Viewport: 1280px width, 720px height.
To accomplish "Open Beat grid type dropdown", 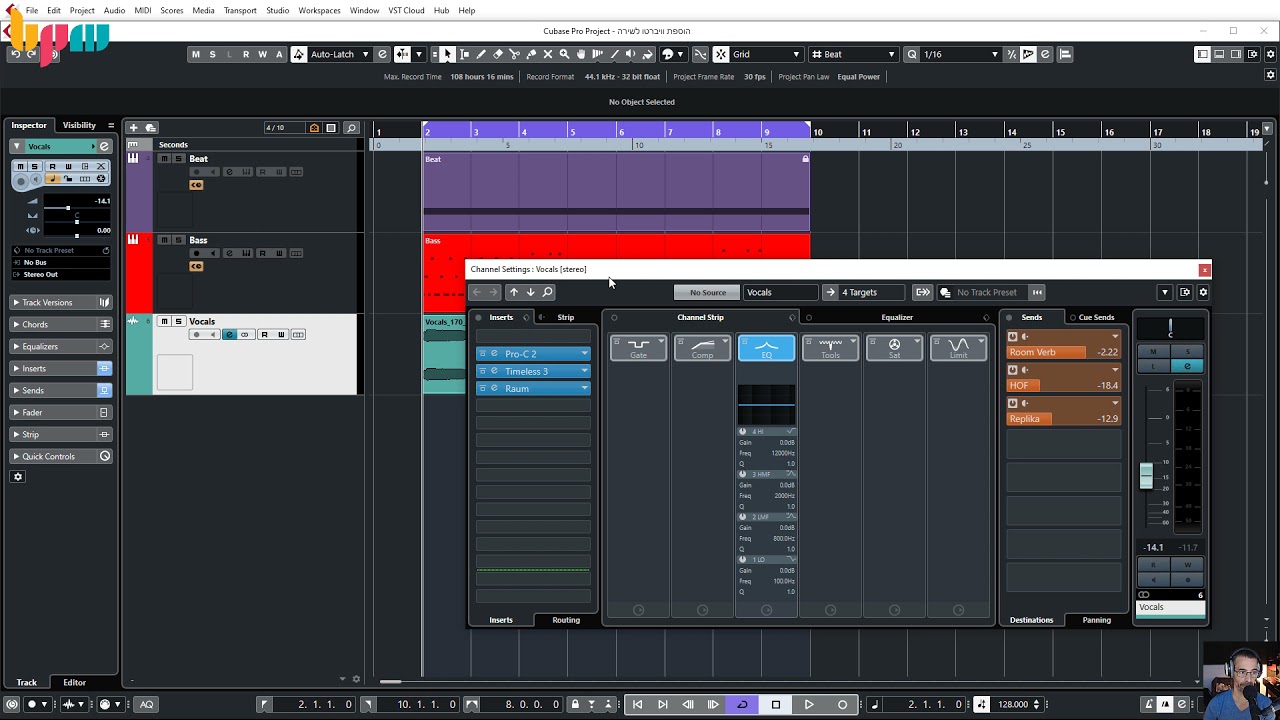I will (853, 54).
